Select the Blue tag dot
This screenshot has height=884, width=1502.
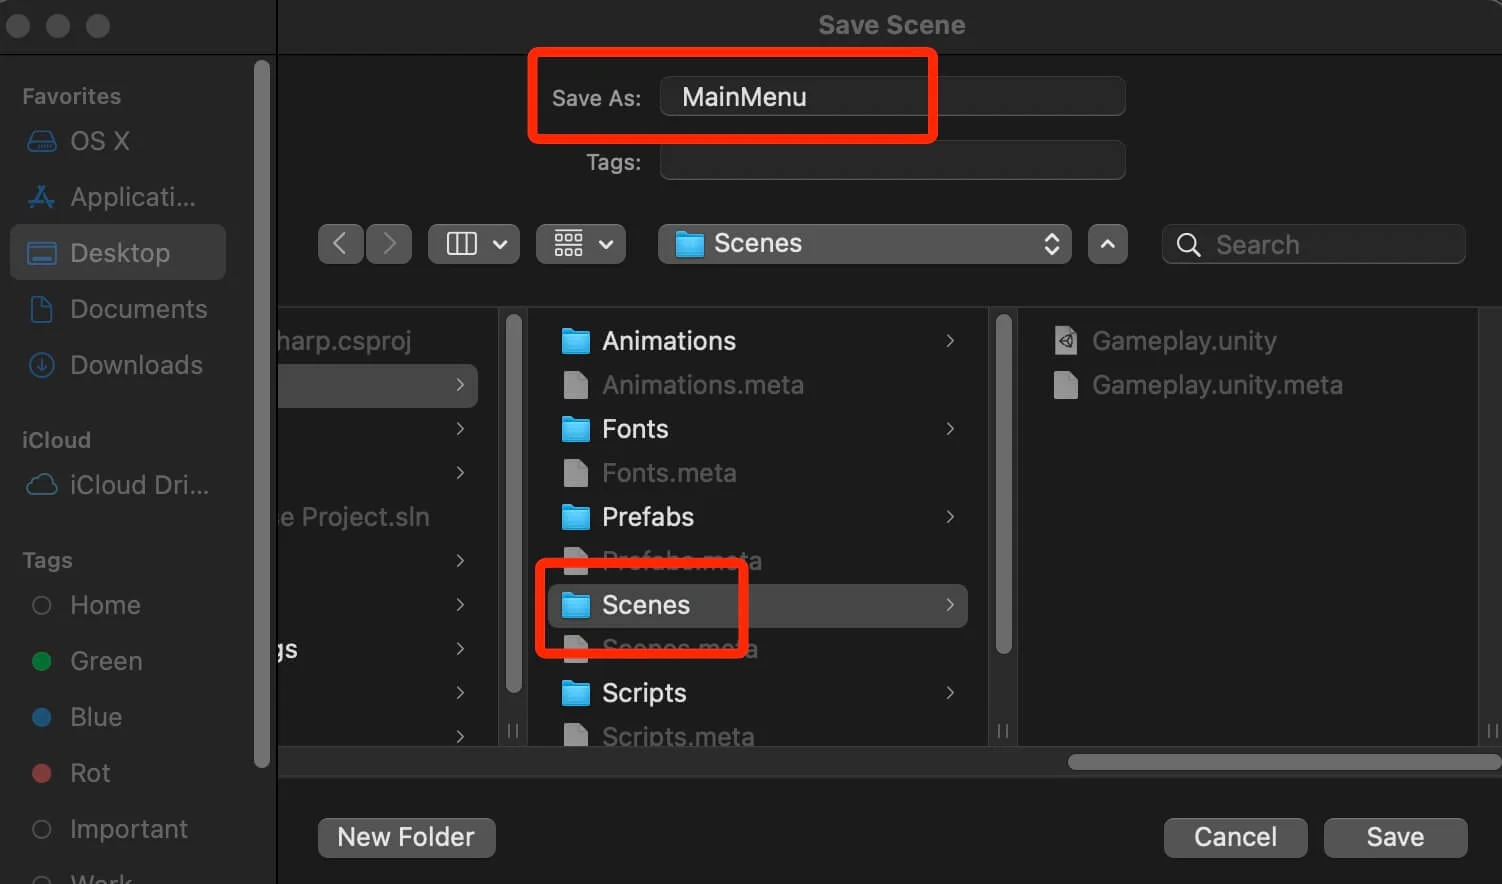pos(42,717)
